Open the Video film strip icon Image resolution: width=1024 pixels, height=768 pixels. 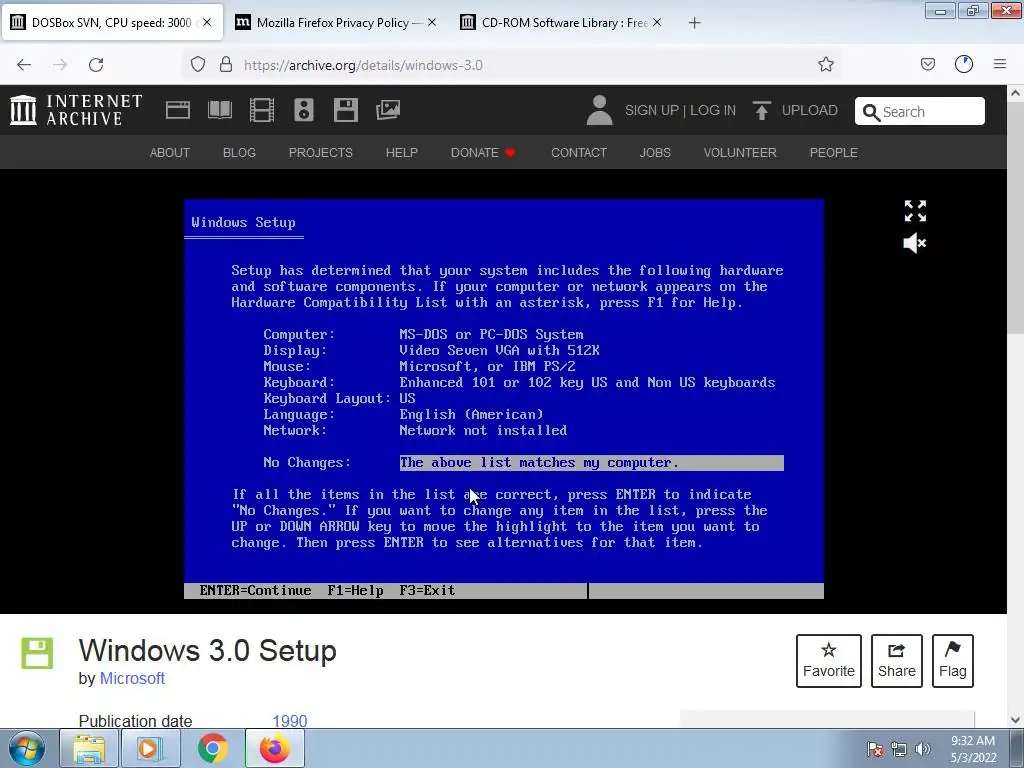coord(262,110)
